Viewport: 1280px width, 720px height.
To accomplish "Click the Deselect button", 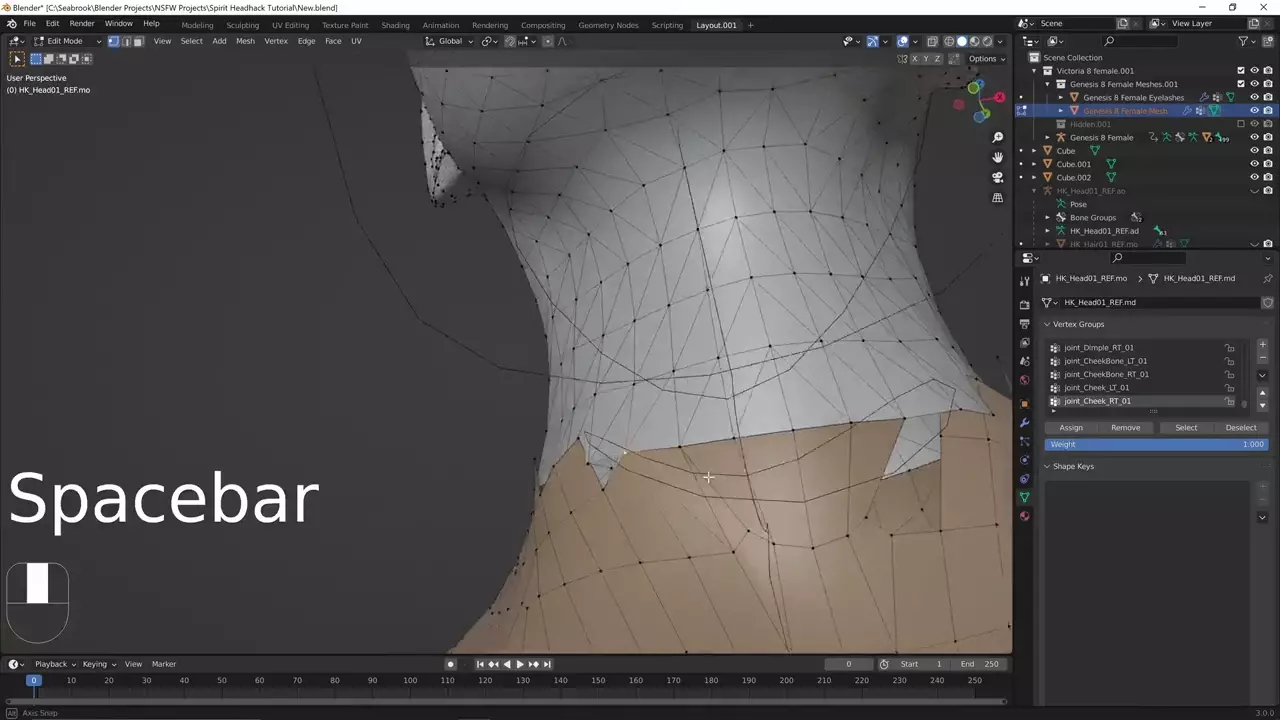I will [1240, 428].
